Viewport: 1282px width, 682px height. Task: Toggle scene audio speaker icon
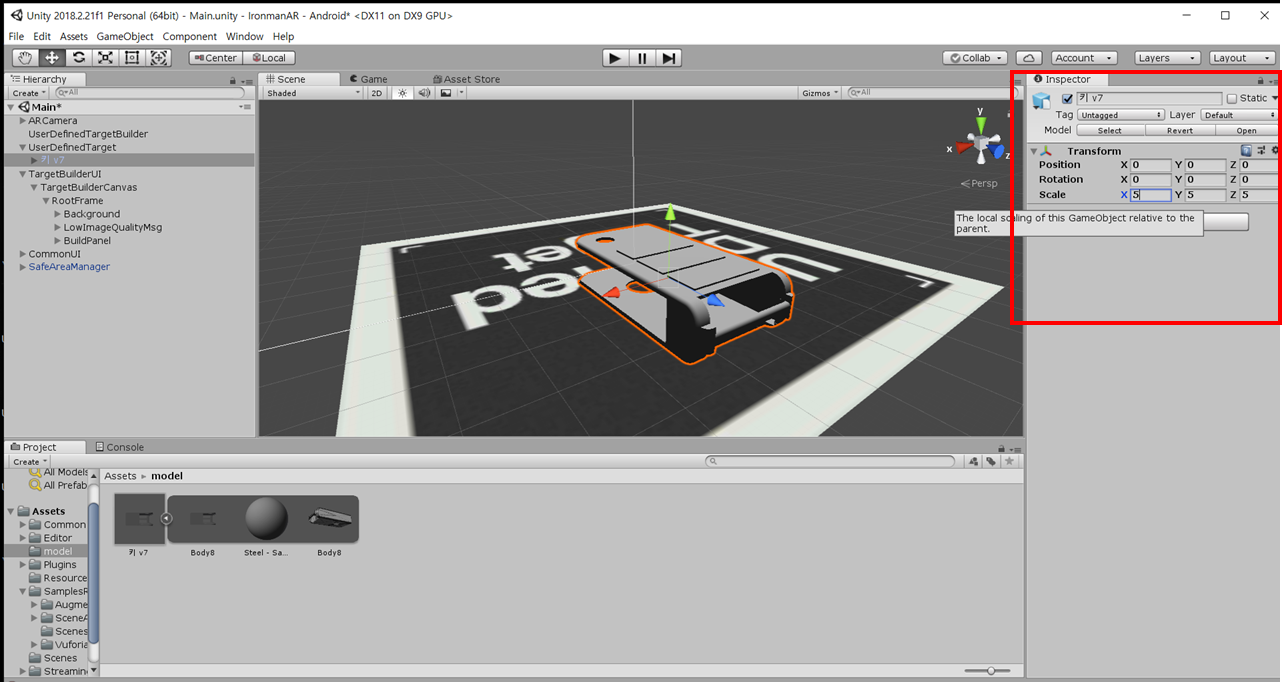[424, 93]
